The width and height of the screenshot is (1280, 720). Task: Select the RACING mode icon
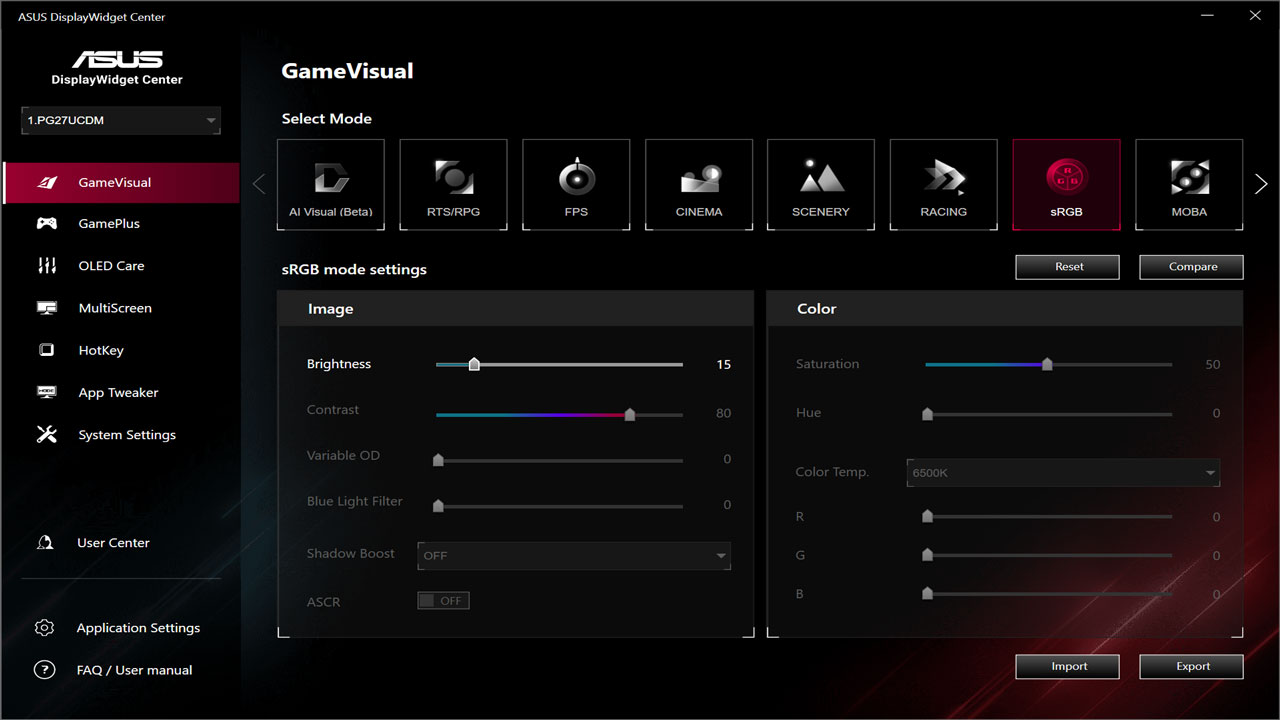tap(944, 177)
